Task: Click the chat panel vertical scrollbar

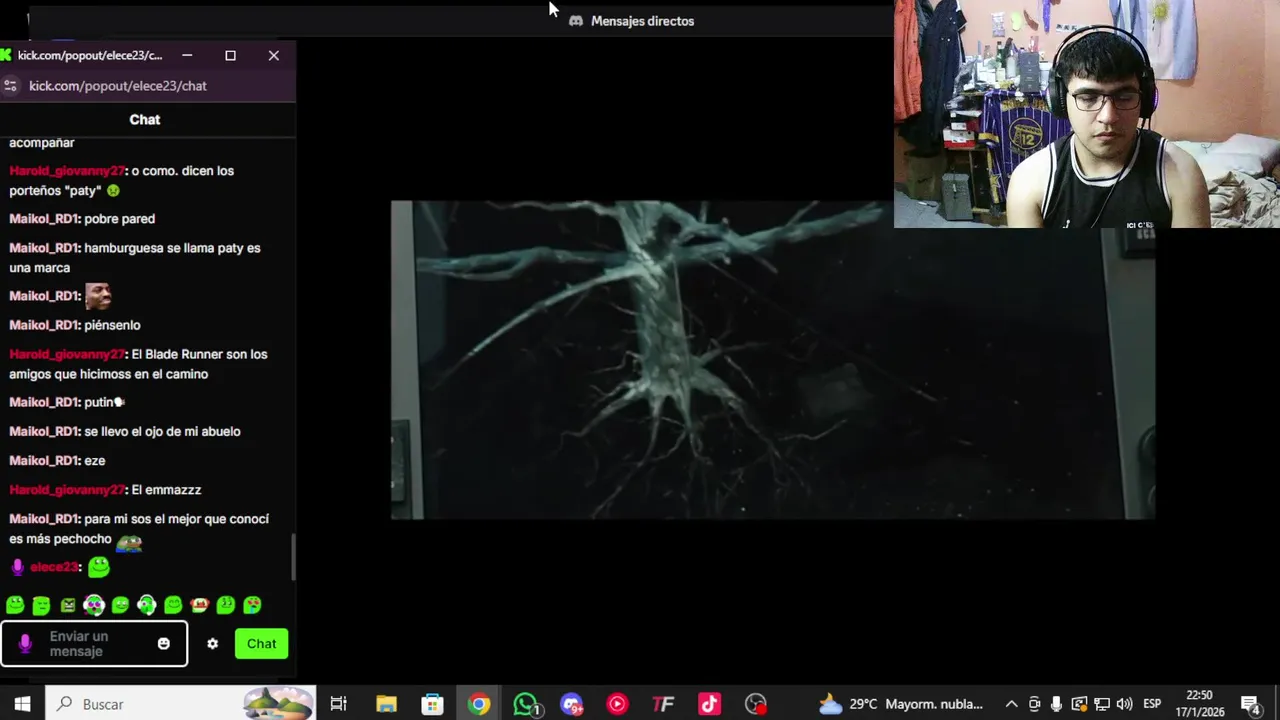Action: coord(293,556)
